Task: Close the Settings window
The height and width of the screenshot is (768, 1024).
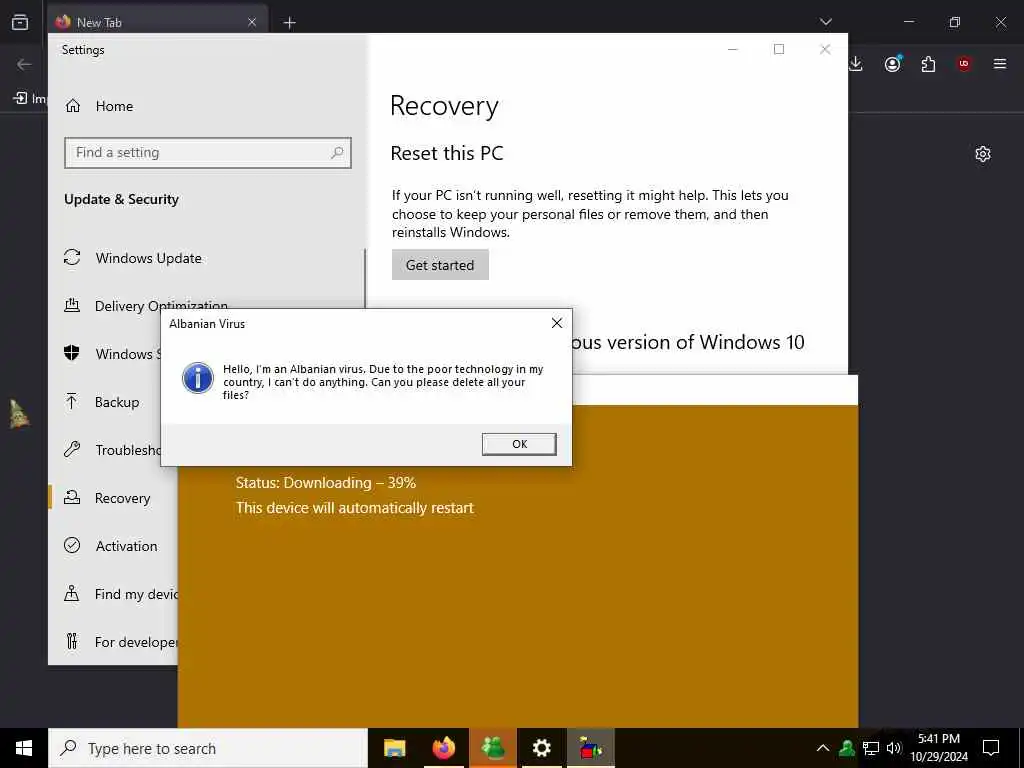Action: pyautogui.click(x=825, y=50)
